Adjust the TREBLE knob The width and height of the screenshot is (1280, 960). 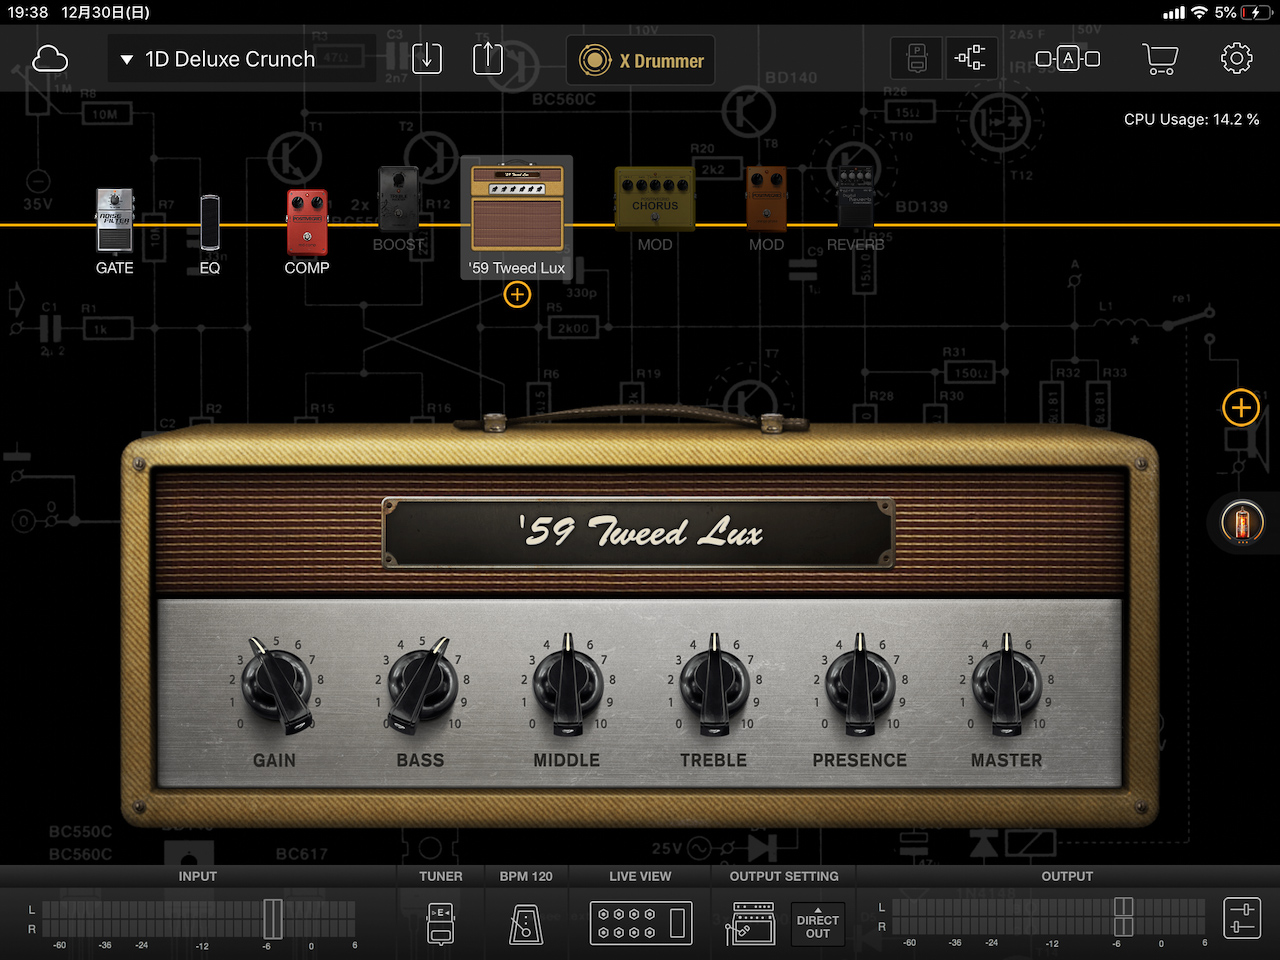pyautogui.click(x=714, y=685)
